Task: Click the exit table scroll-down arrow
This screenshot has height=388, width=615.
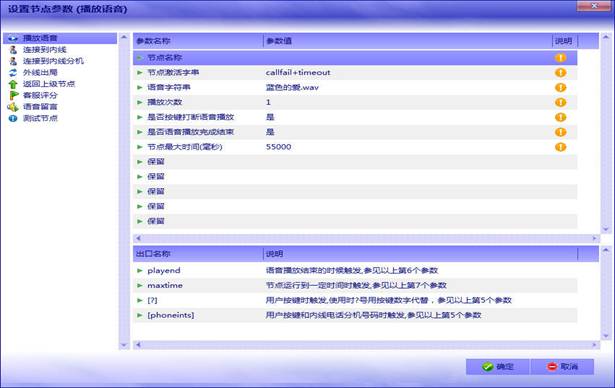Action: pyautogui.click(x=606, y=336)
